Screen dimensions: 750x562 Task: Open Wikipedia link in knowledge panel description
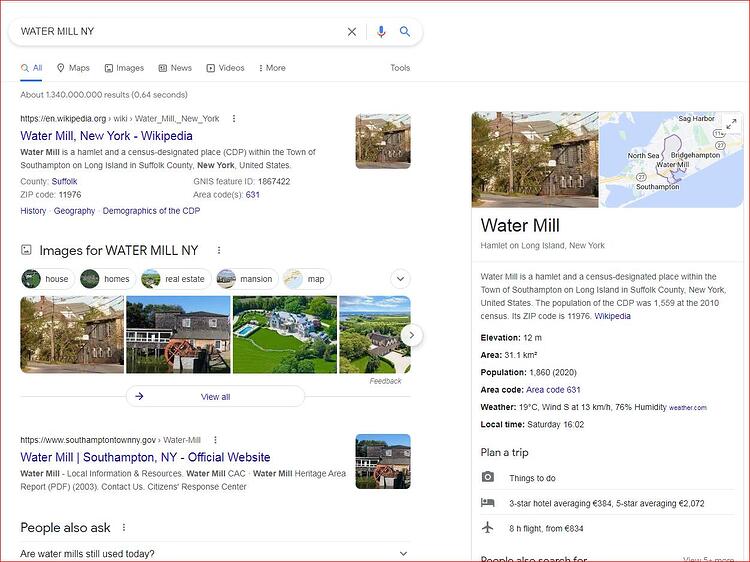pos(612,316)
